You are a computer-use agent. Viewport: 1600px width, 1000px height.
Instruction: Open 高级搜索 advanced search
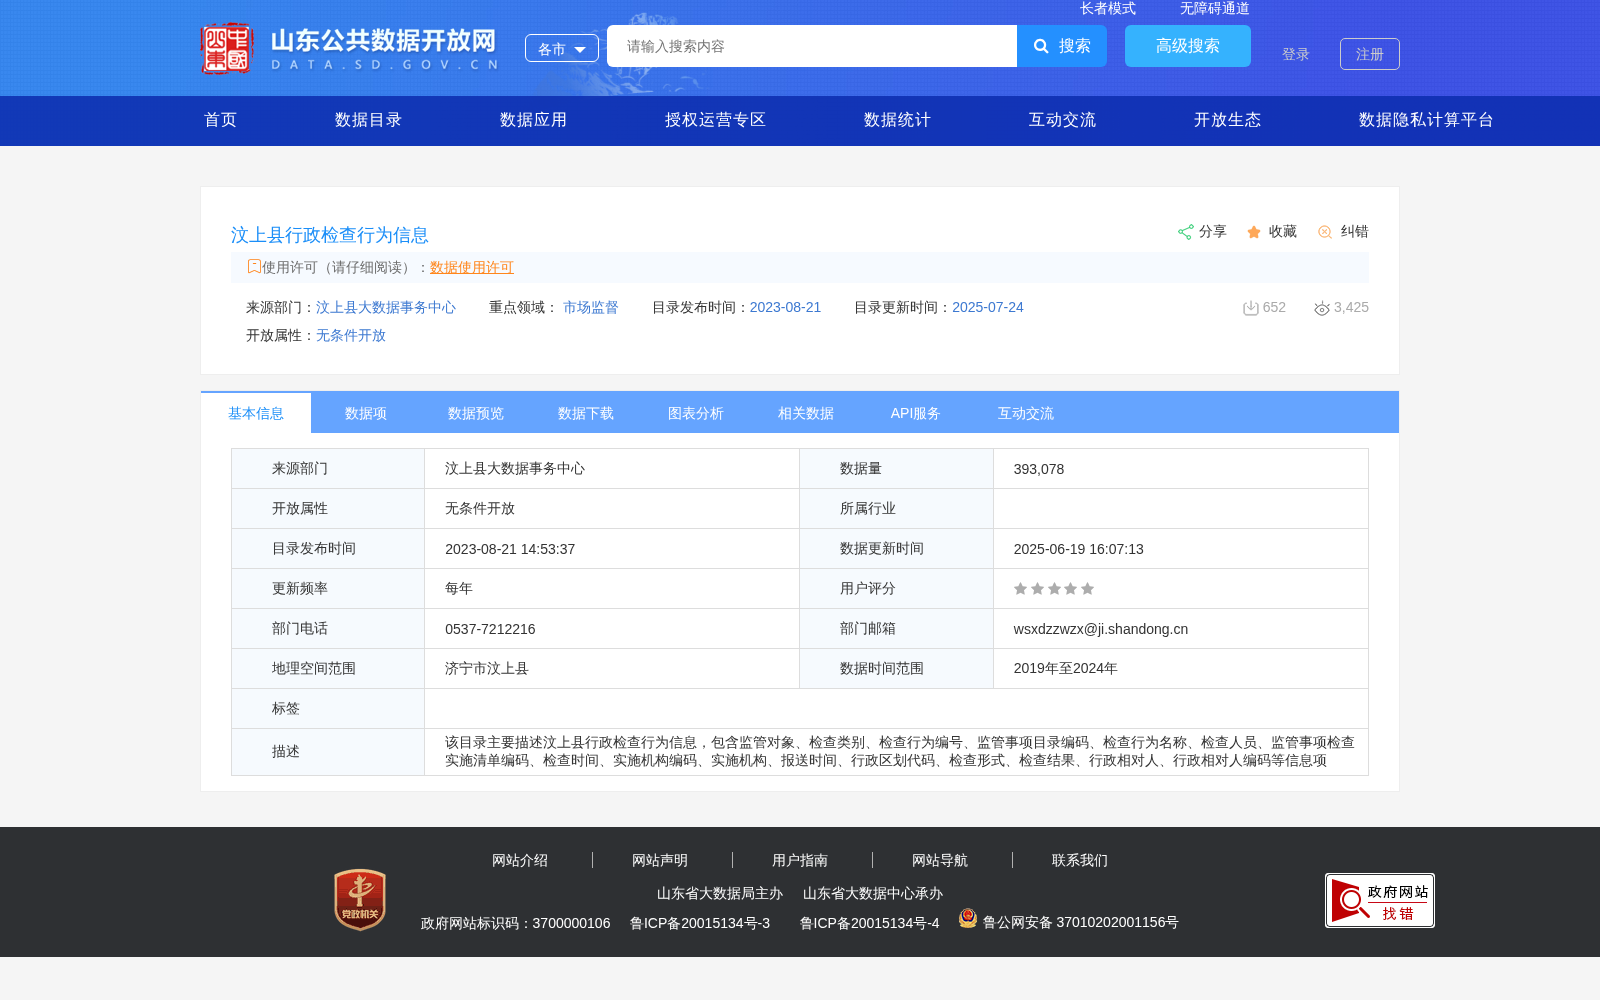(x=1187, y=46)
